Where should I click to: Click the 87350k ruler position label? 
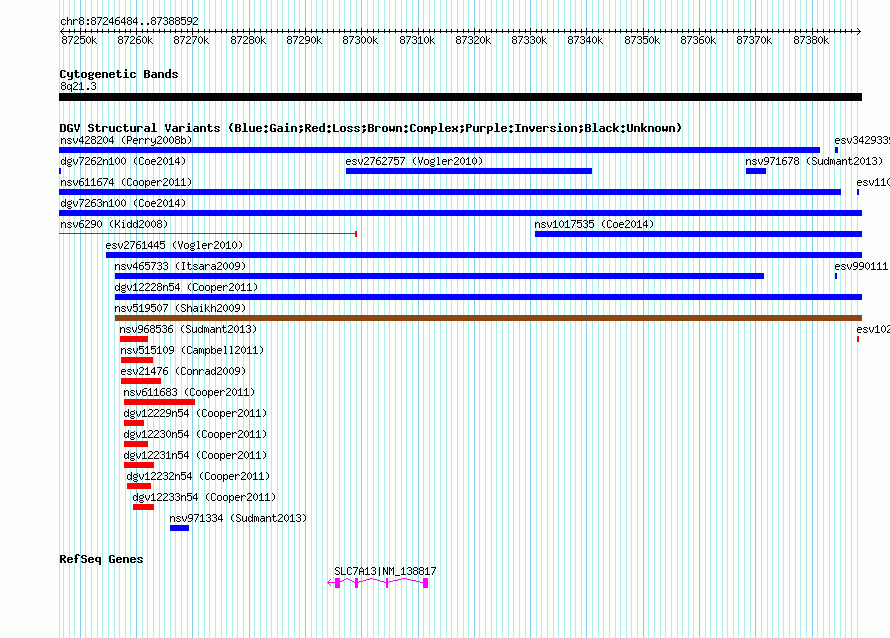coord(642,40)
